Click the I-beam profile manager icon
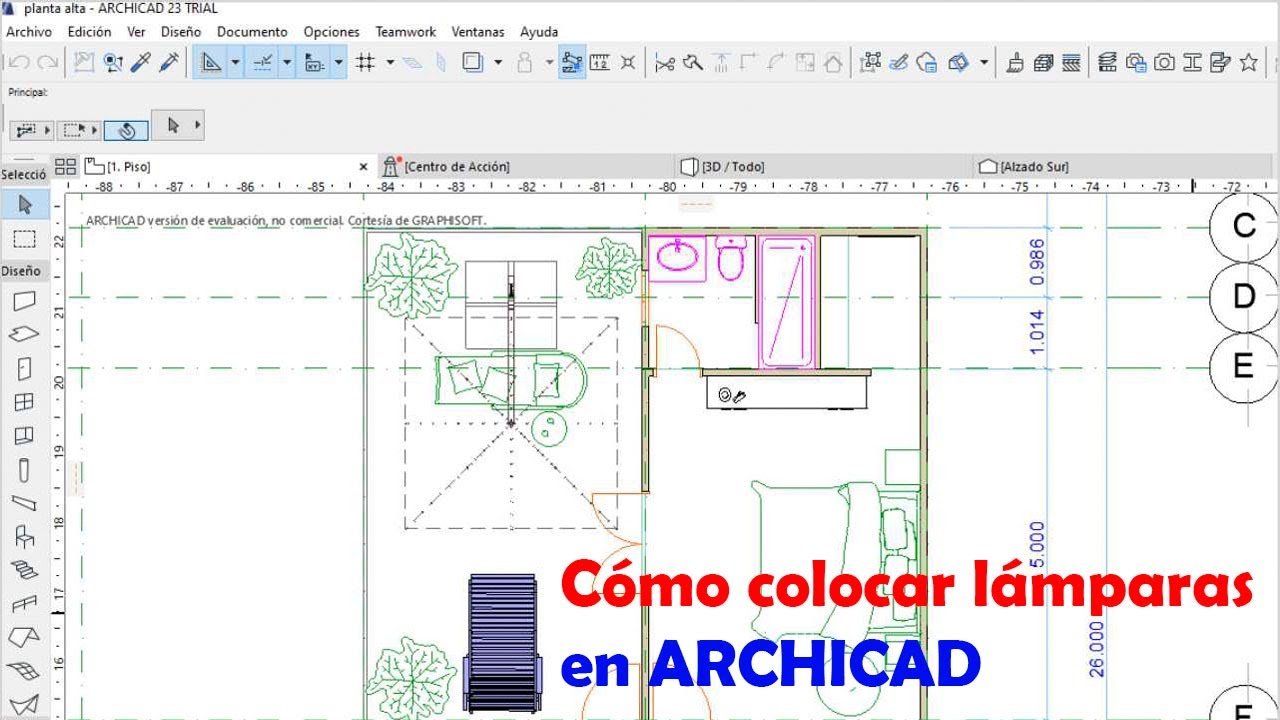 click(x=1192, y=62)
